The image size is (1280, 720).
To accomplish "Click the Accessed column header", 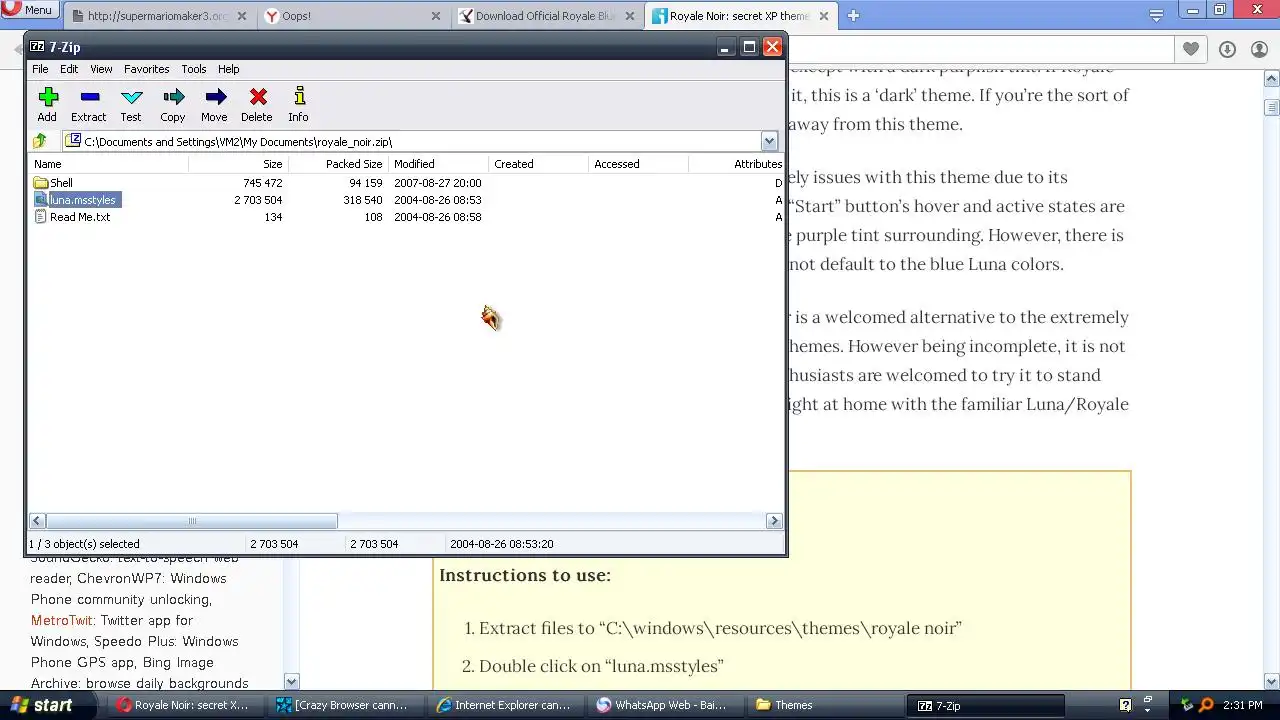I will pos(638,164).
